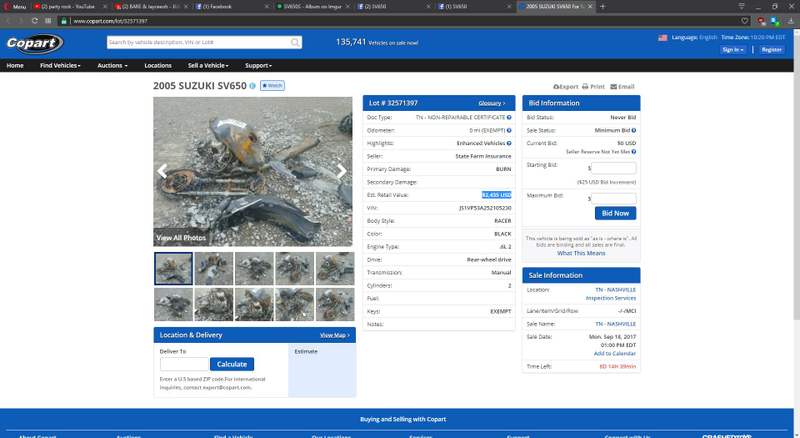Expand Sell a Vehicle menu

[208, 65]
